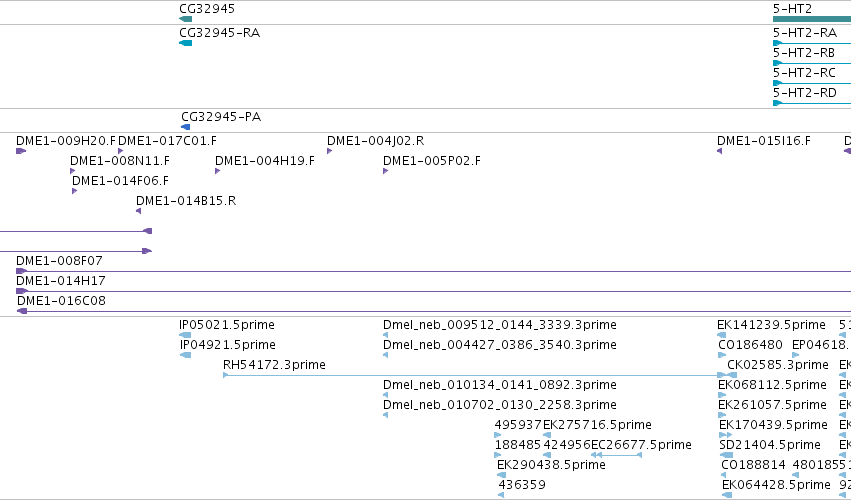
Task: Select the 436359 feature label
Action: [x=522, y=485]
